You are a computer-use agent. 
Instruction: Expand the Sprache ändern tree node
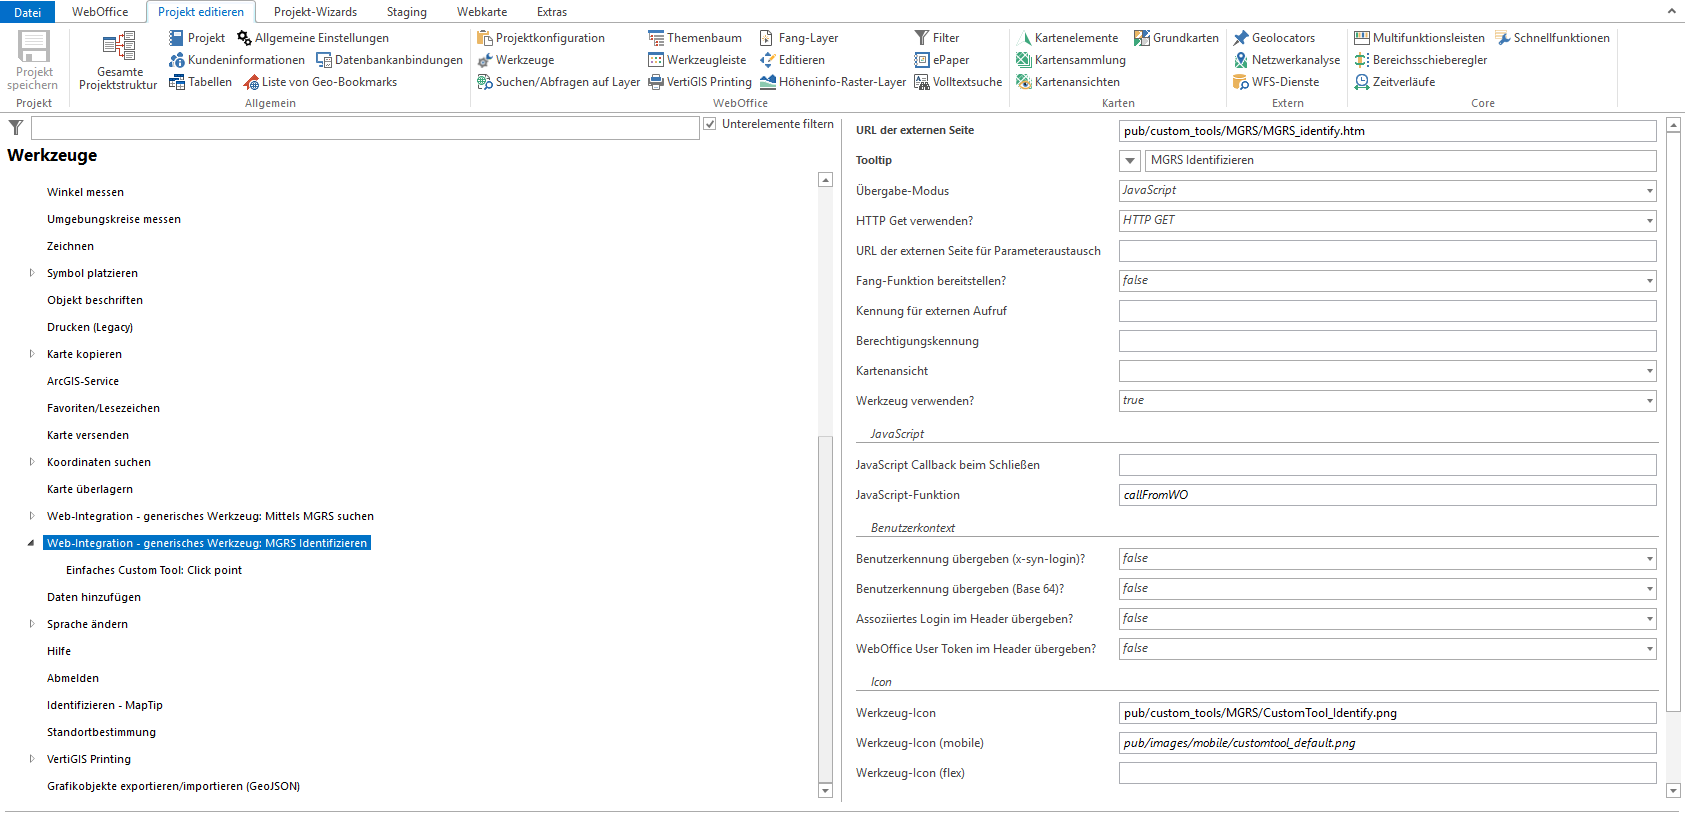[x=32, y=624]
